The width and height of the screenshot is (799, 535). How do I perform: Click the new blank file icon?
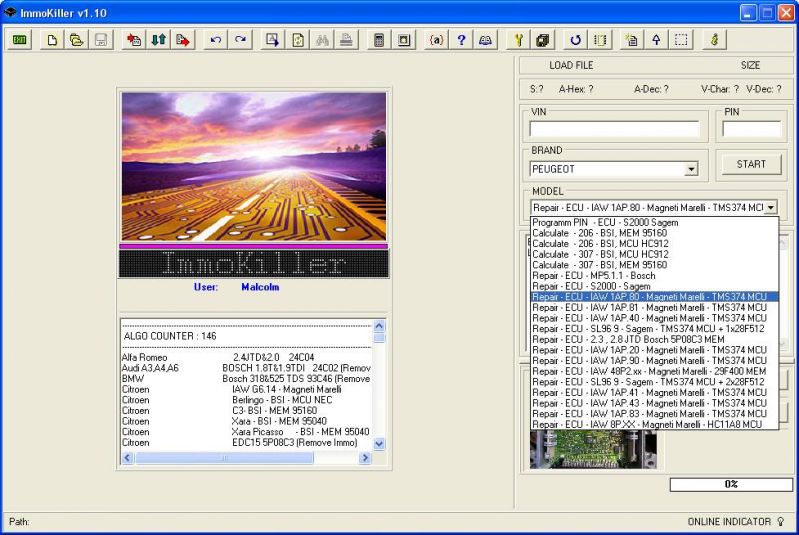click(x=52, y=40)
